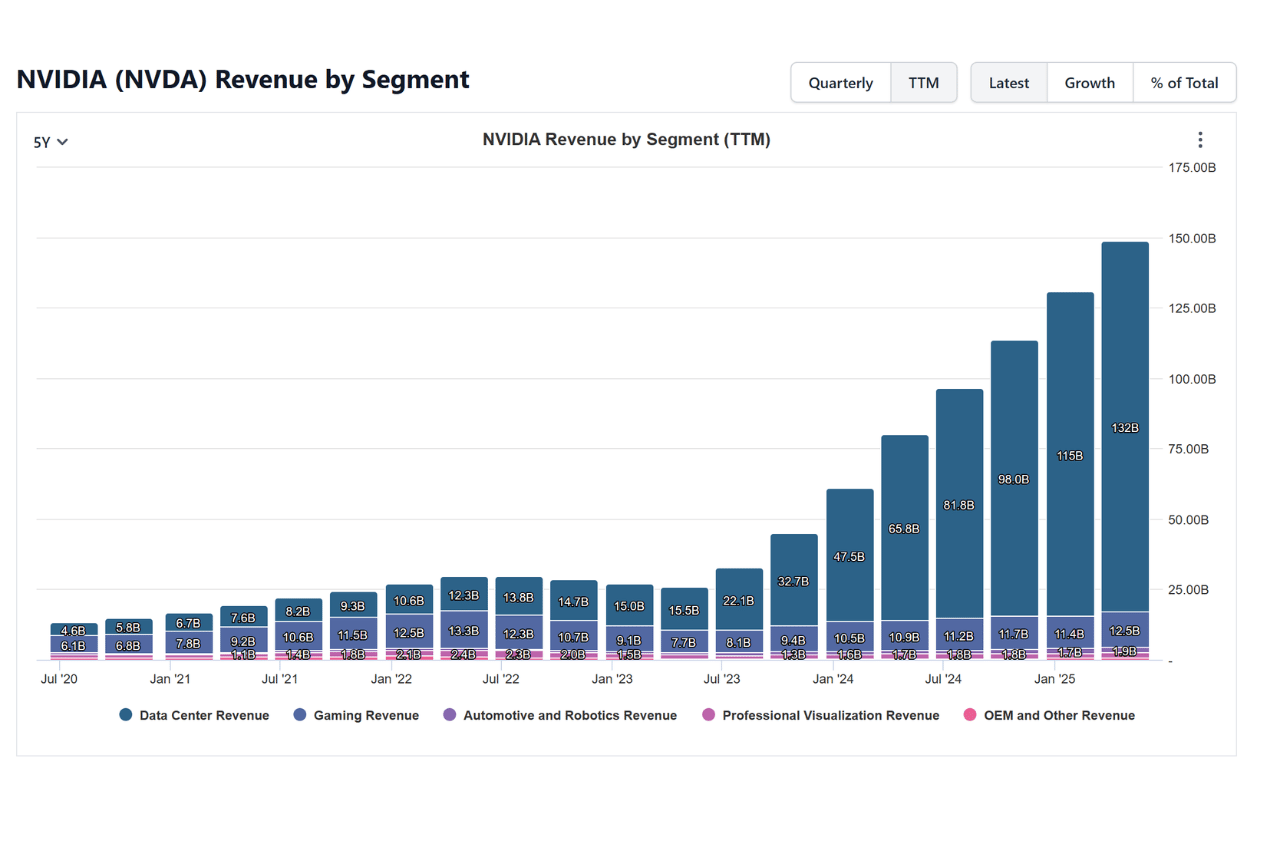1280x854 pixels.
Task: Toggle Professional Visualization Revenue legend series
Action: point(820,715)
